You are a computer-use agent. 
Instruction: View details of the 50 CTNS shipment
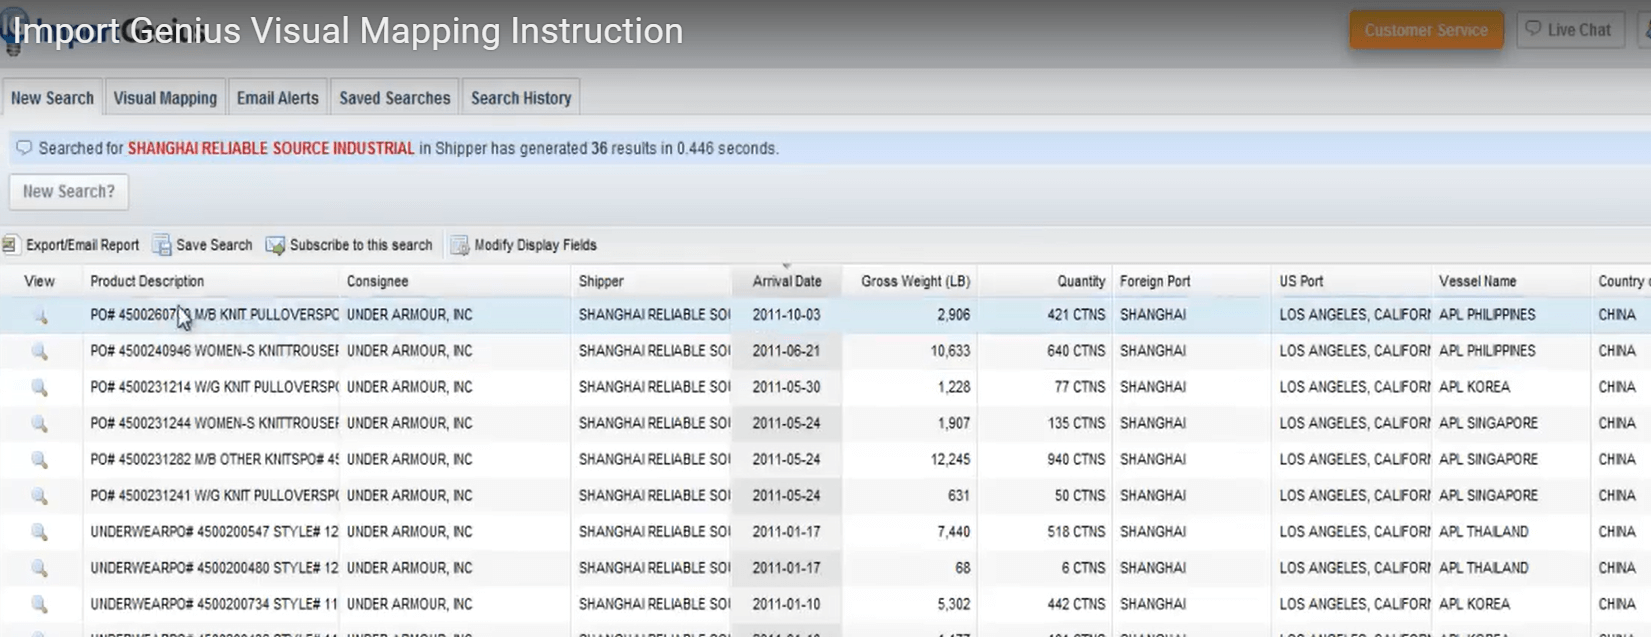tap(40, 496)
